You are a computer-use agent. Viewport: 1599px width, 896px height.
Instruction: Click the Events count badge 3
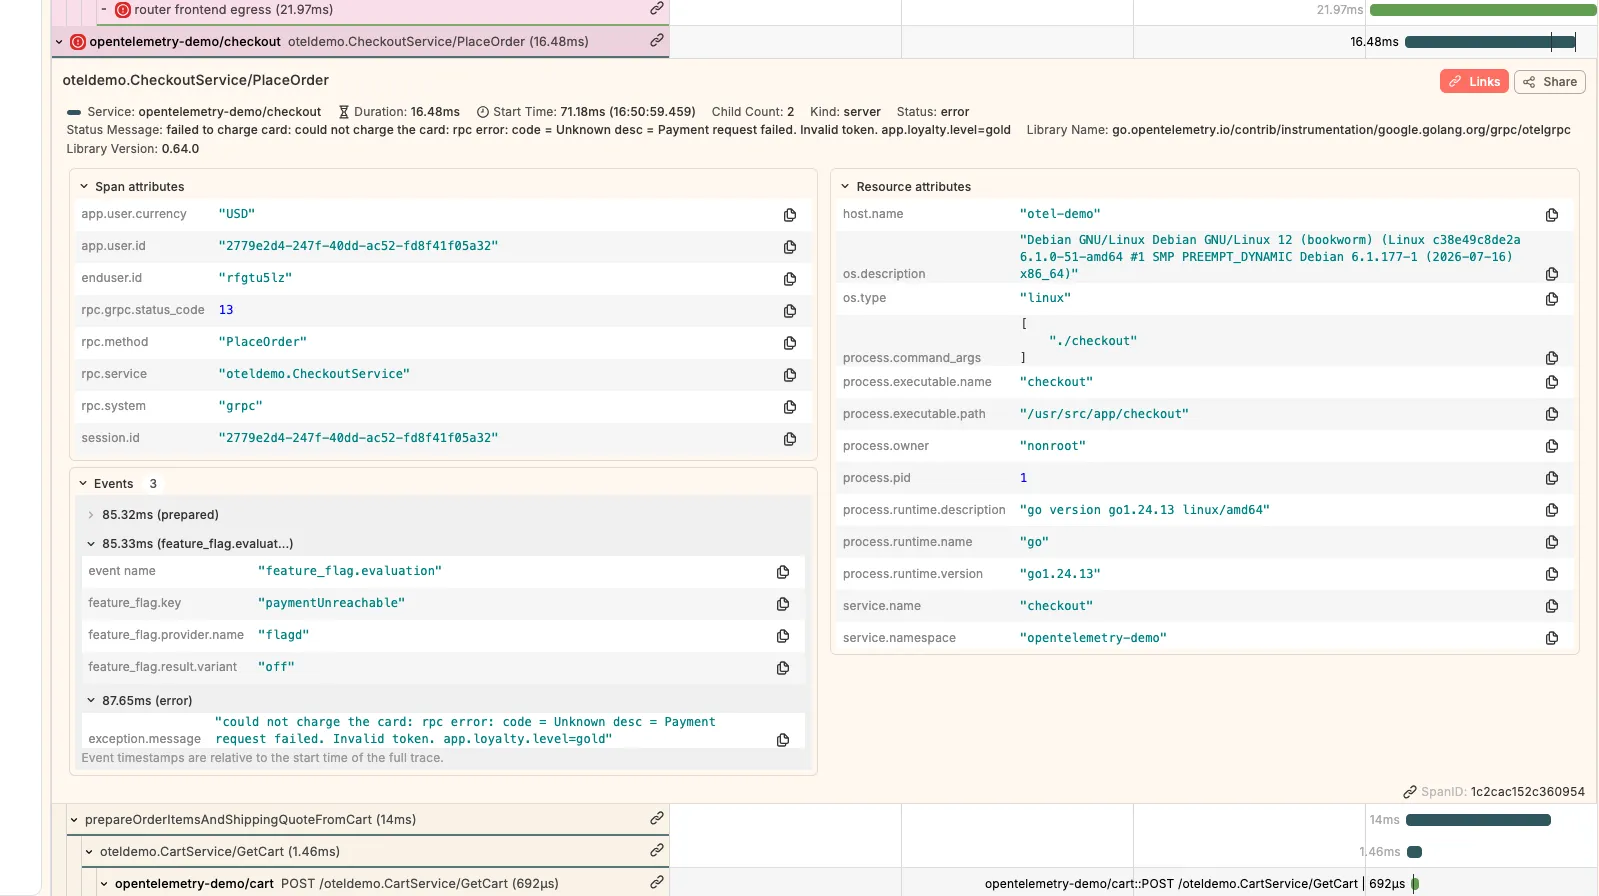coord(153,484)
